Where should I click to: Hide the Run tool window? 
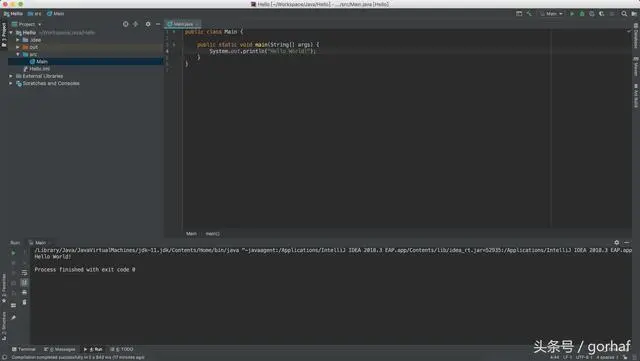pos(627,243)
